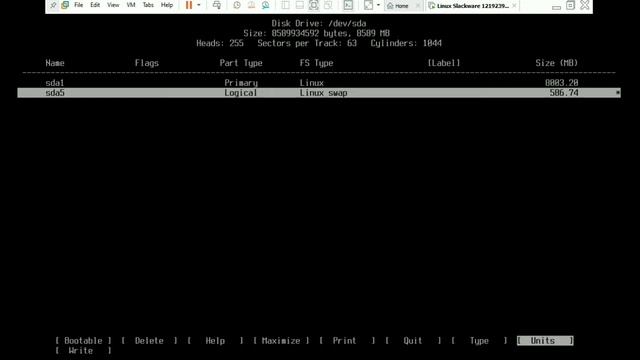Screen dimensions: 640x360
Task: Click the unity mode icon
Action: [x=328, y=5]
